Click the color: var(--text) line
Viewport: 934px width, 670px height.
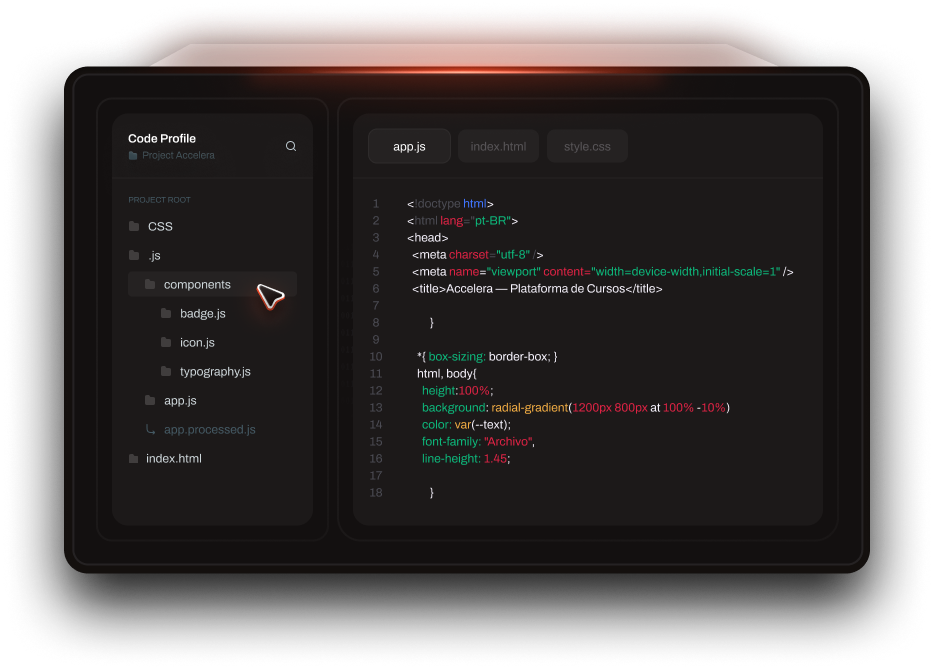click(x=466, y=425)
